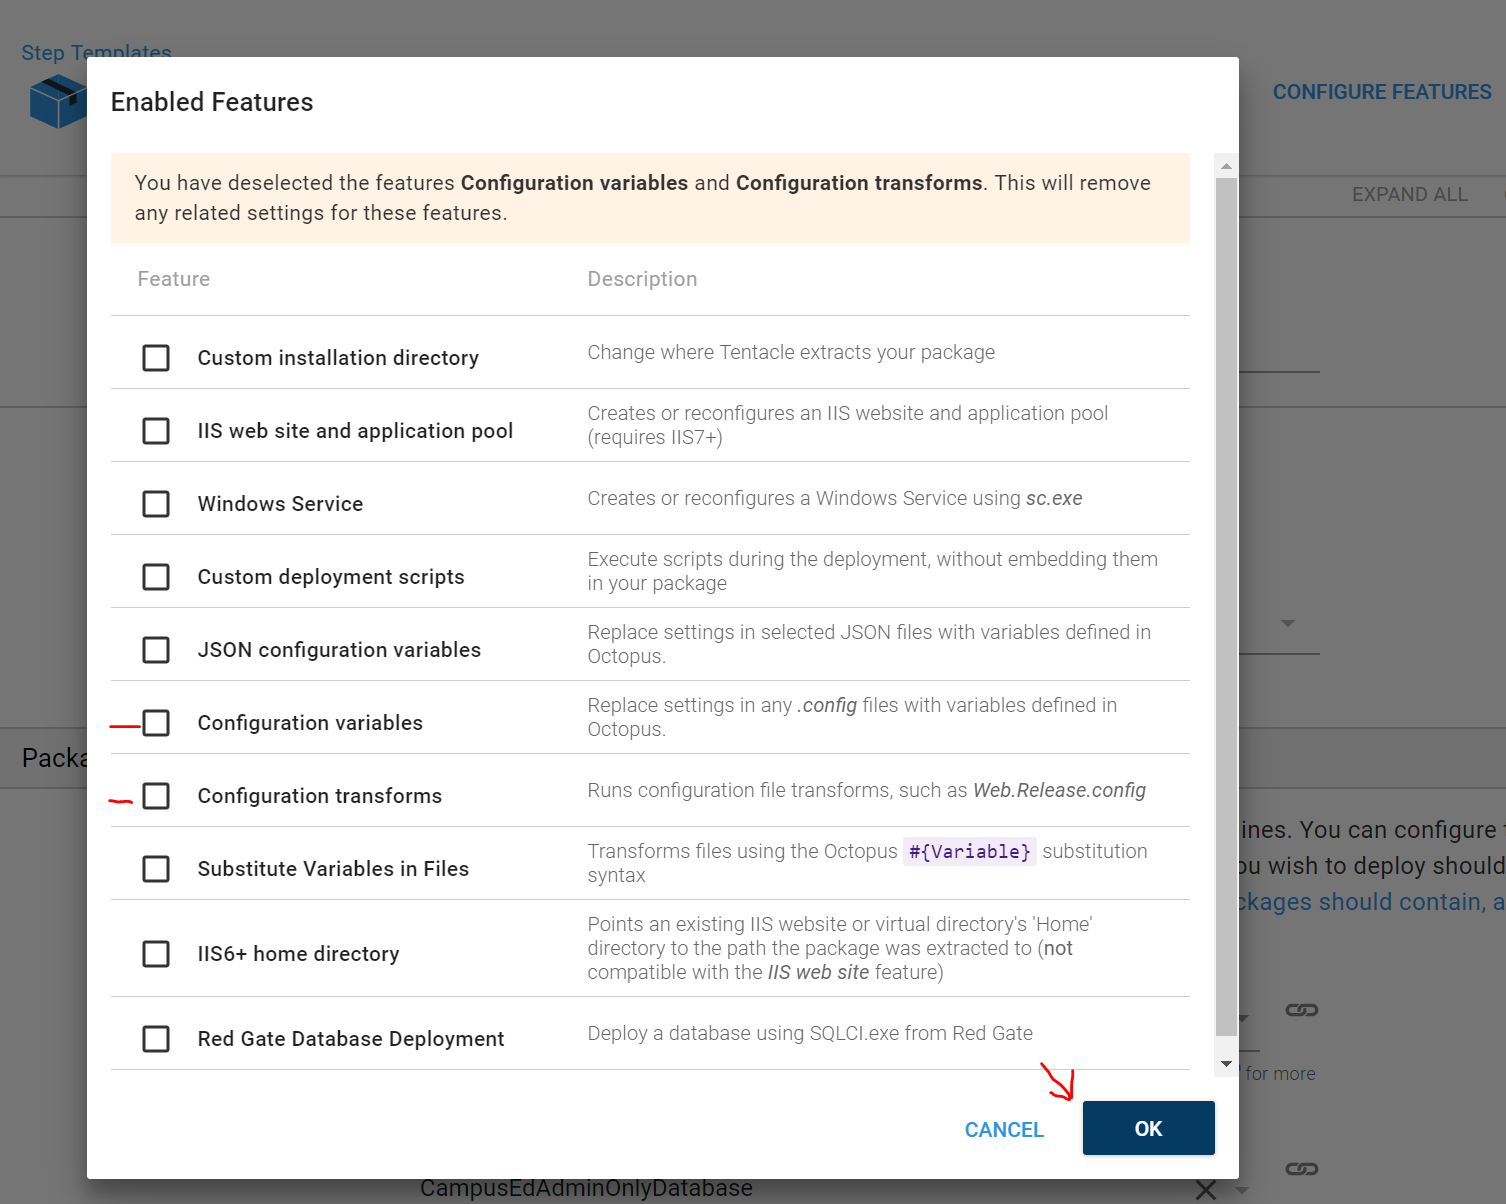The image size is (1506, 1204).
Task: Re-enable Configuration variables checkbox
Action: click(x=156, y=723)
